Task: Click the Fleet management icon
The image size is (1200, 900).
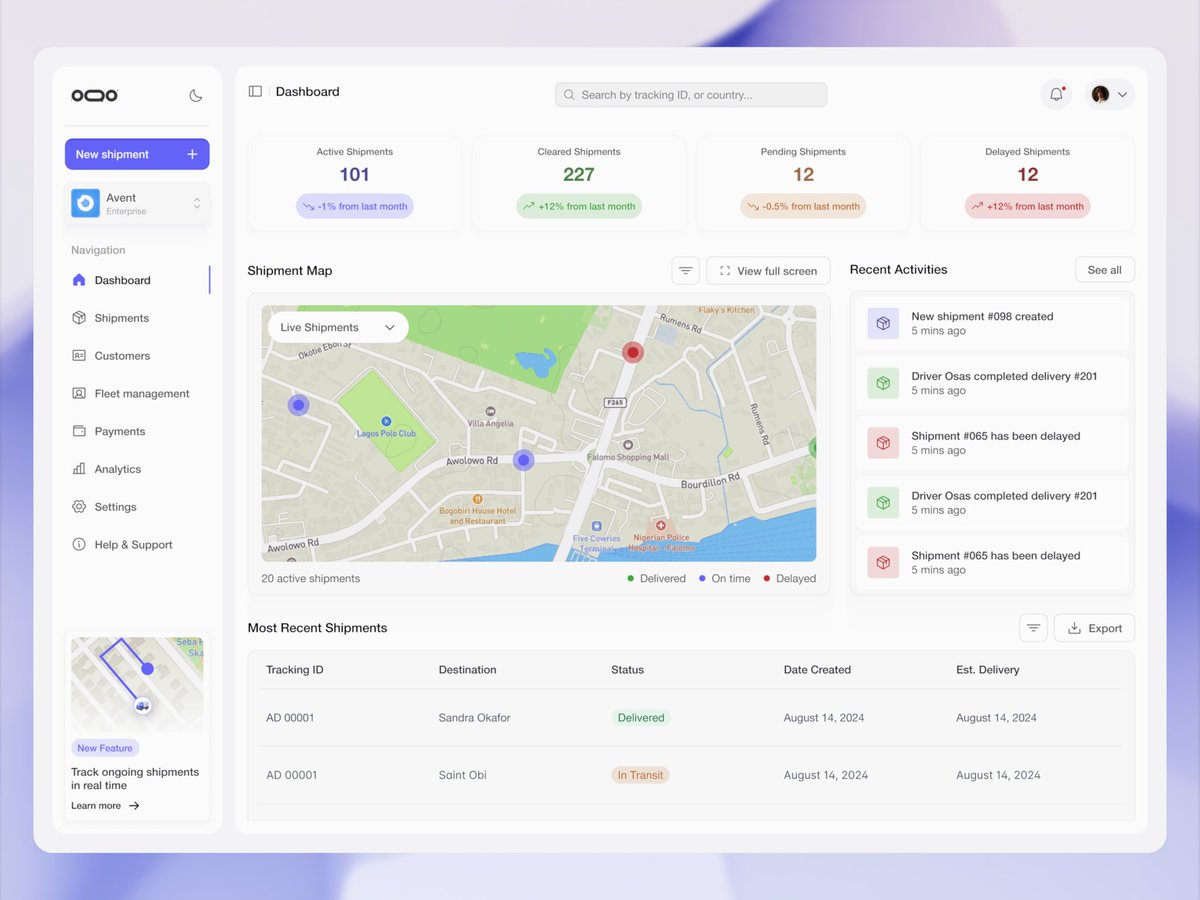Action: click(79, 394)
